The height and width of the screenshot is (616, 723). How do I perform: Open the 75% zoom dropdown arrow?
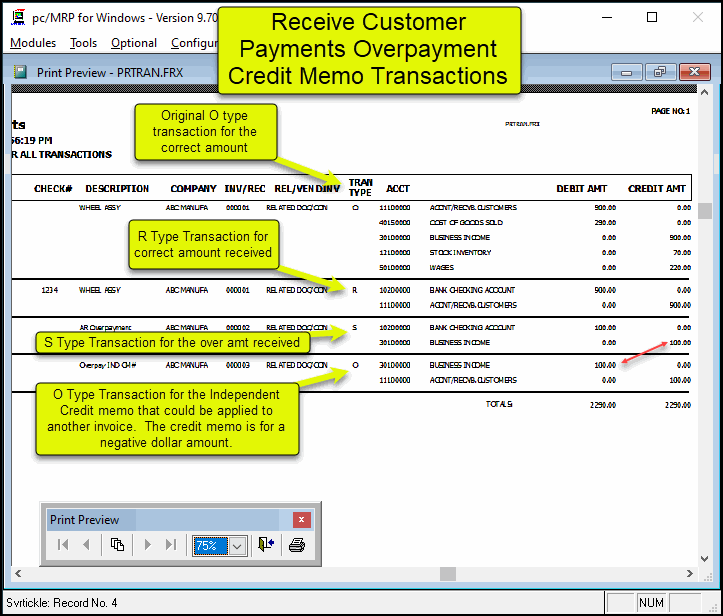tap(237, 545)
